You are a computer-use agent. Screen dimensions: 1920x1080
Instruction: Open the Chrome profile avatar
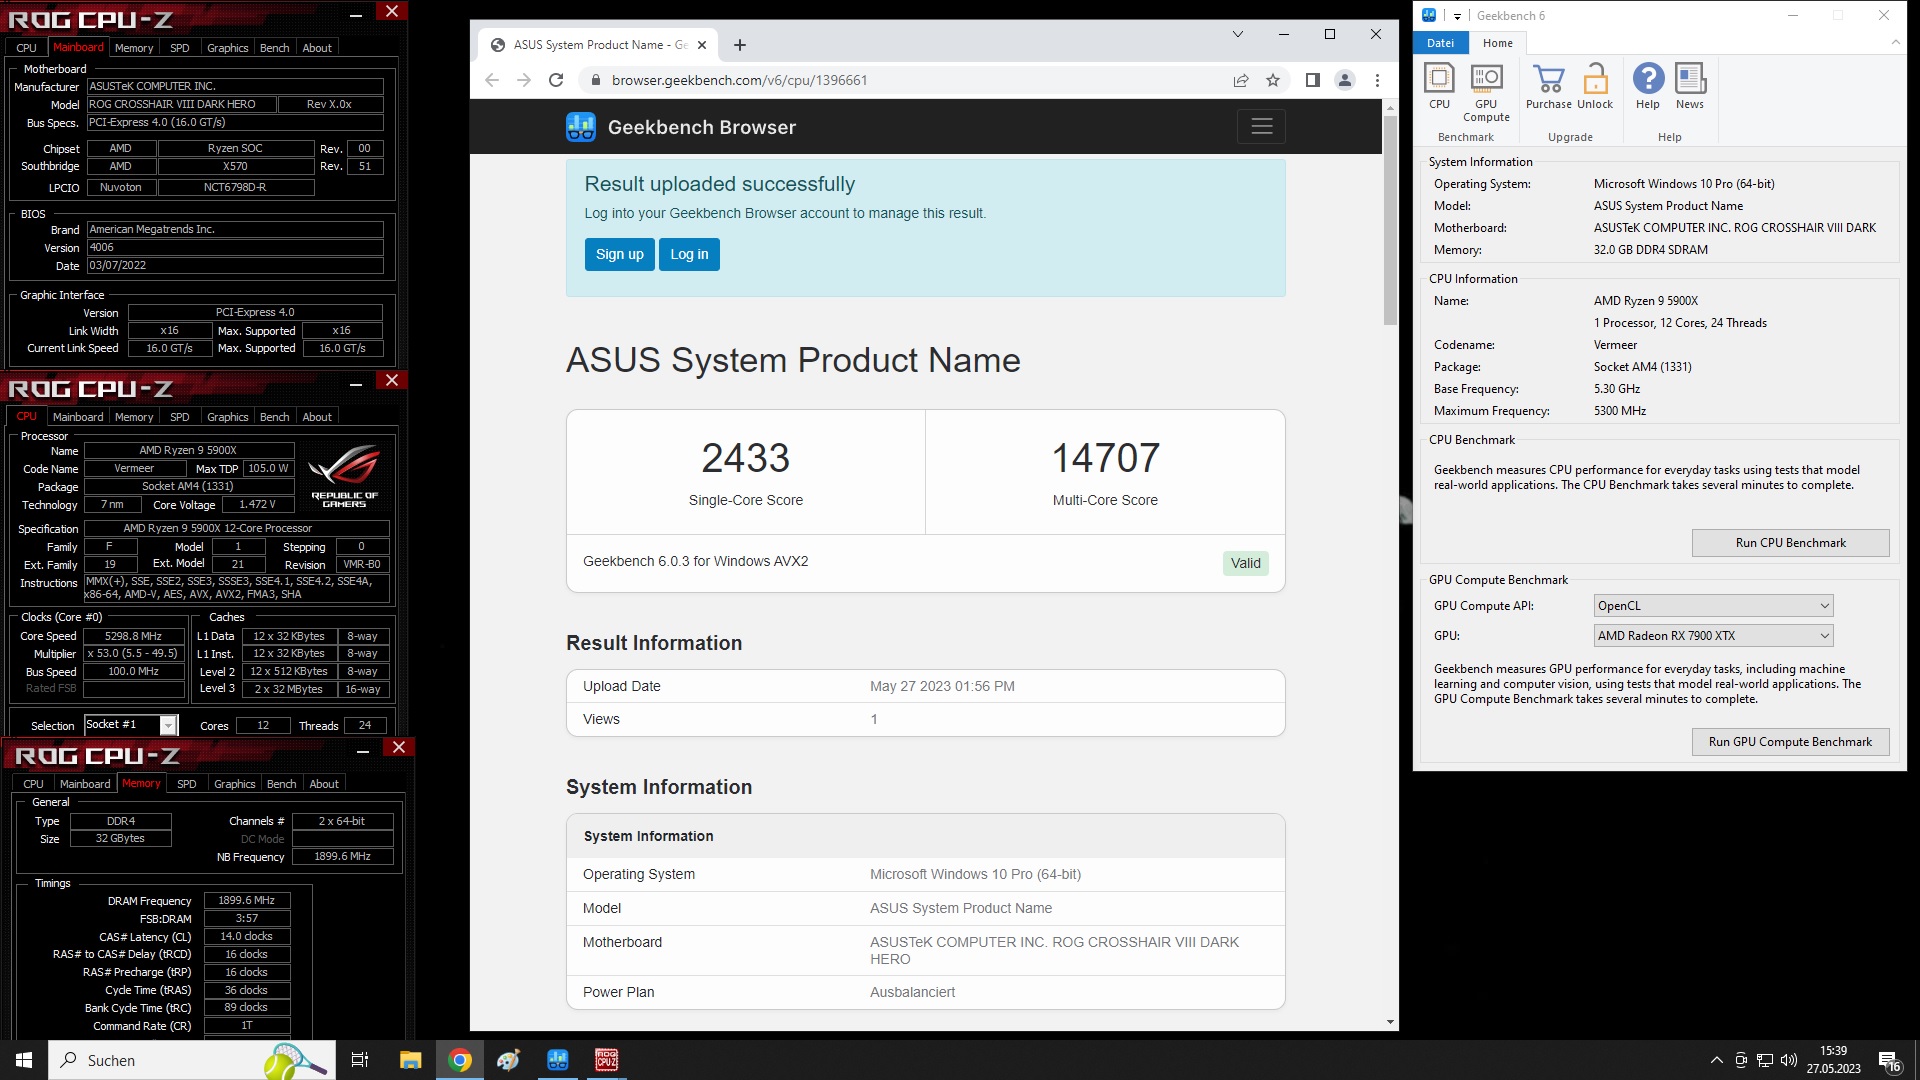[1345, 80]
